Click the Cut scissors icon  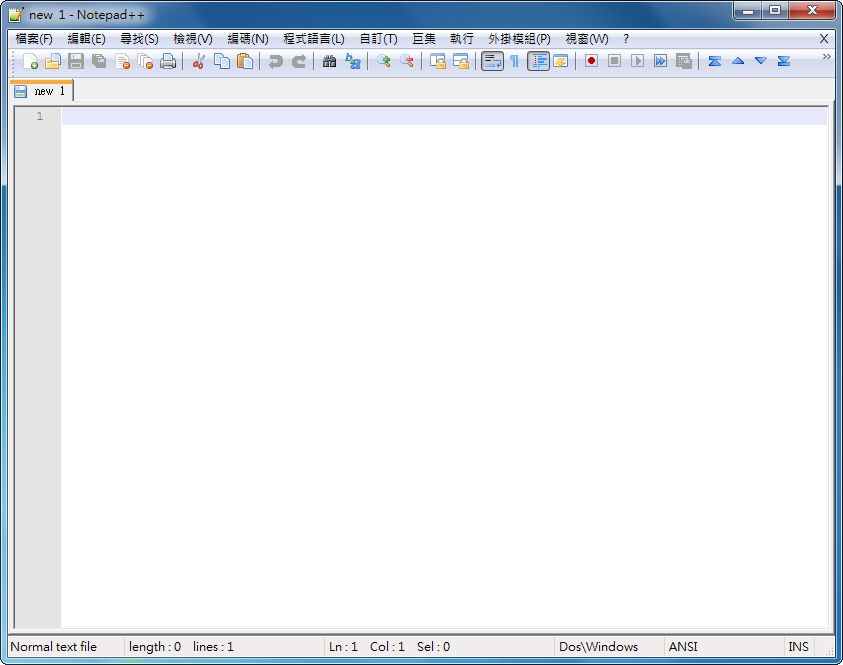click(198, 61)
